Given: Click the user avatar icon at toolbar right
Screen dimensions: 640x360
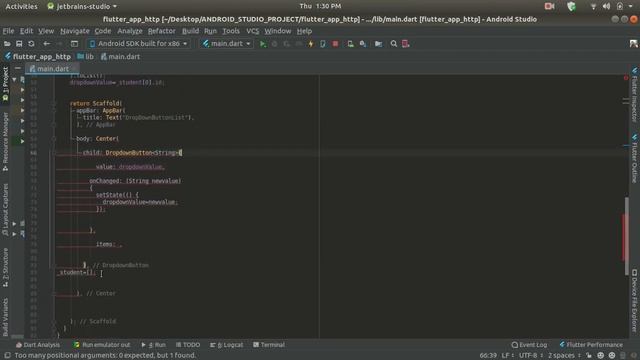Looking at the screenshot, I should click(x=633, y=44).
